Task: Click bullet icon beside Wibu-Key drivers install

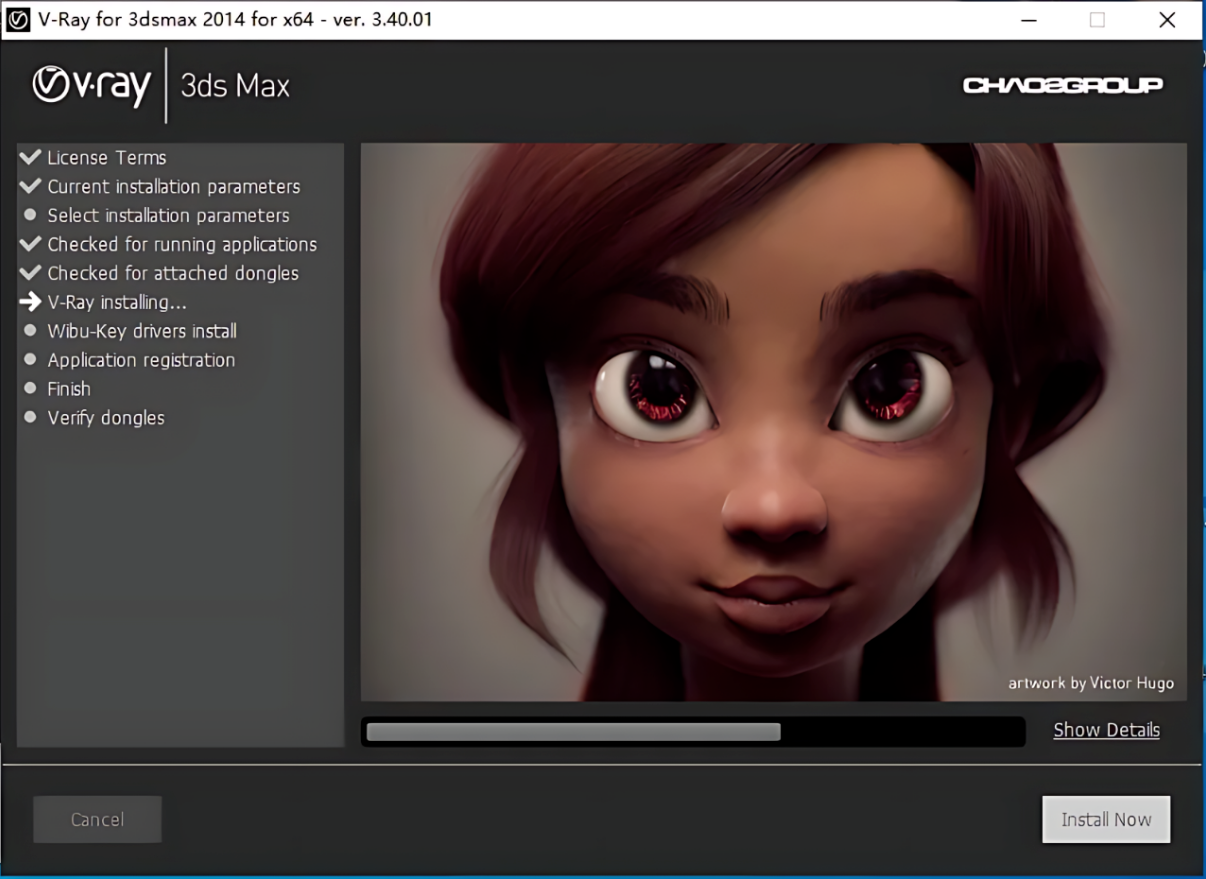Action: [x=30, y=331]
